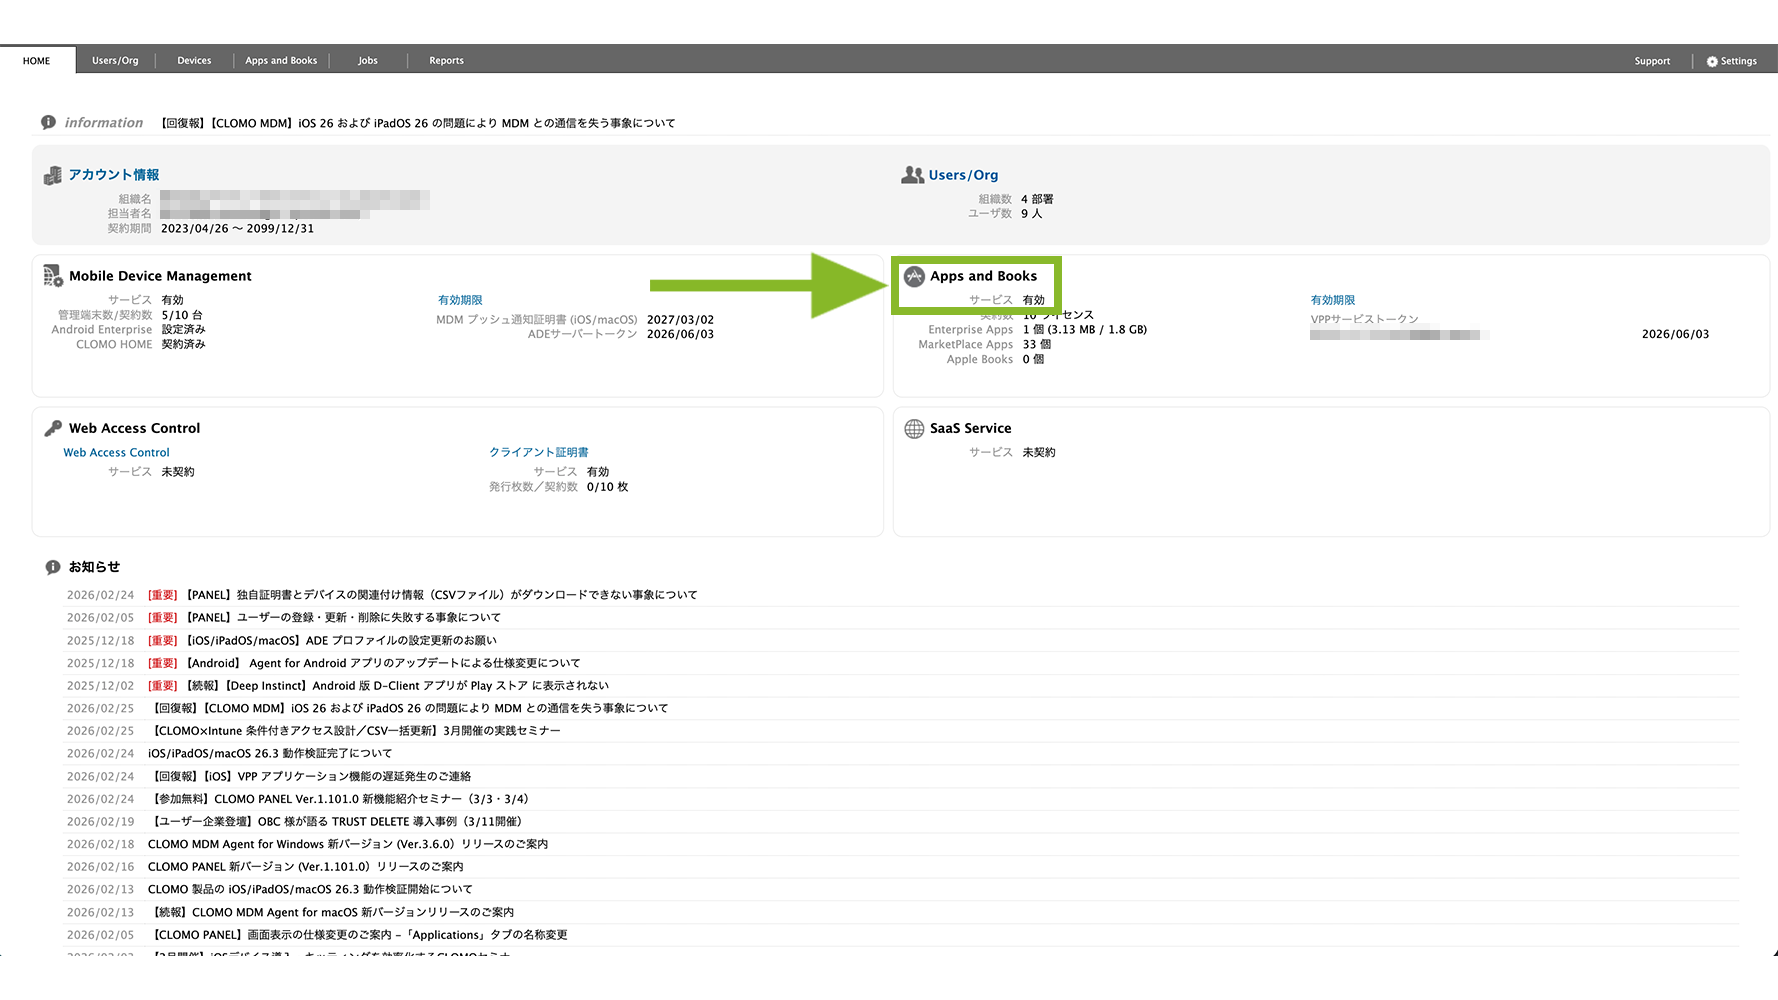Click the クライアント証明書 link
The image size is (1778, 1000).
[x=538, y=452]
